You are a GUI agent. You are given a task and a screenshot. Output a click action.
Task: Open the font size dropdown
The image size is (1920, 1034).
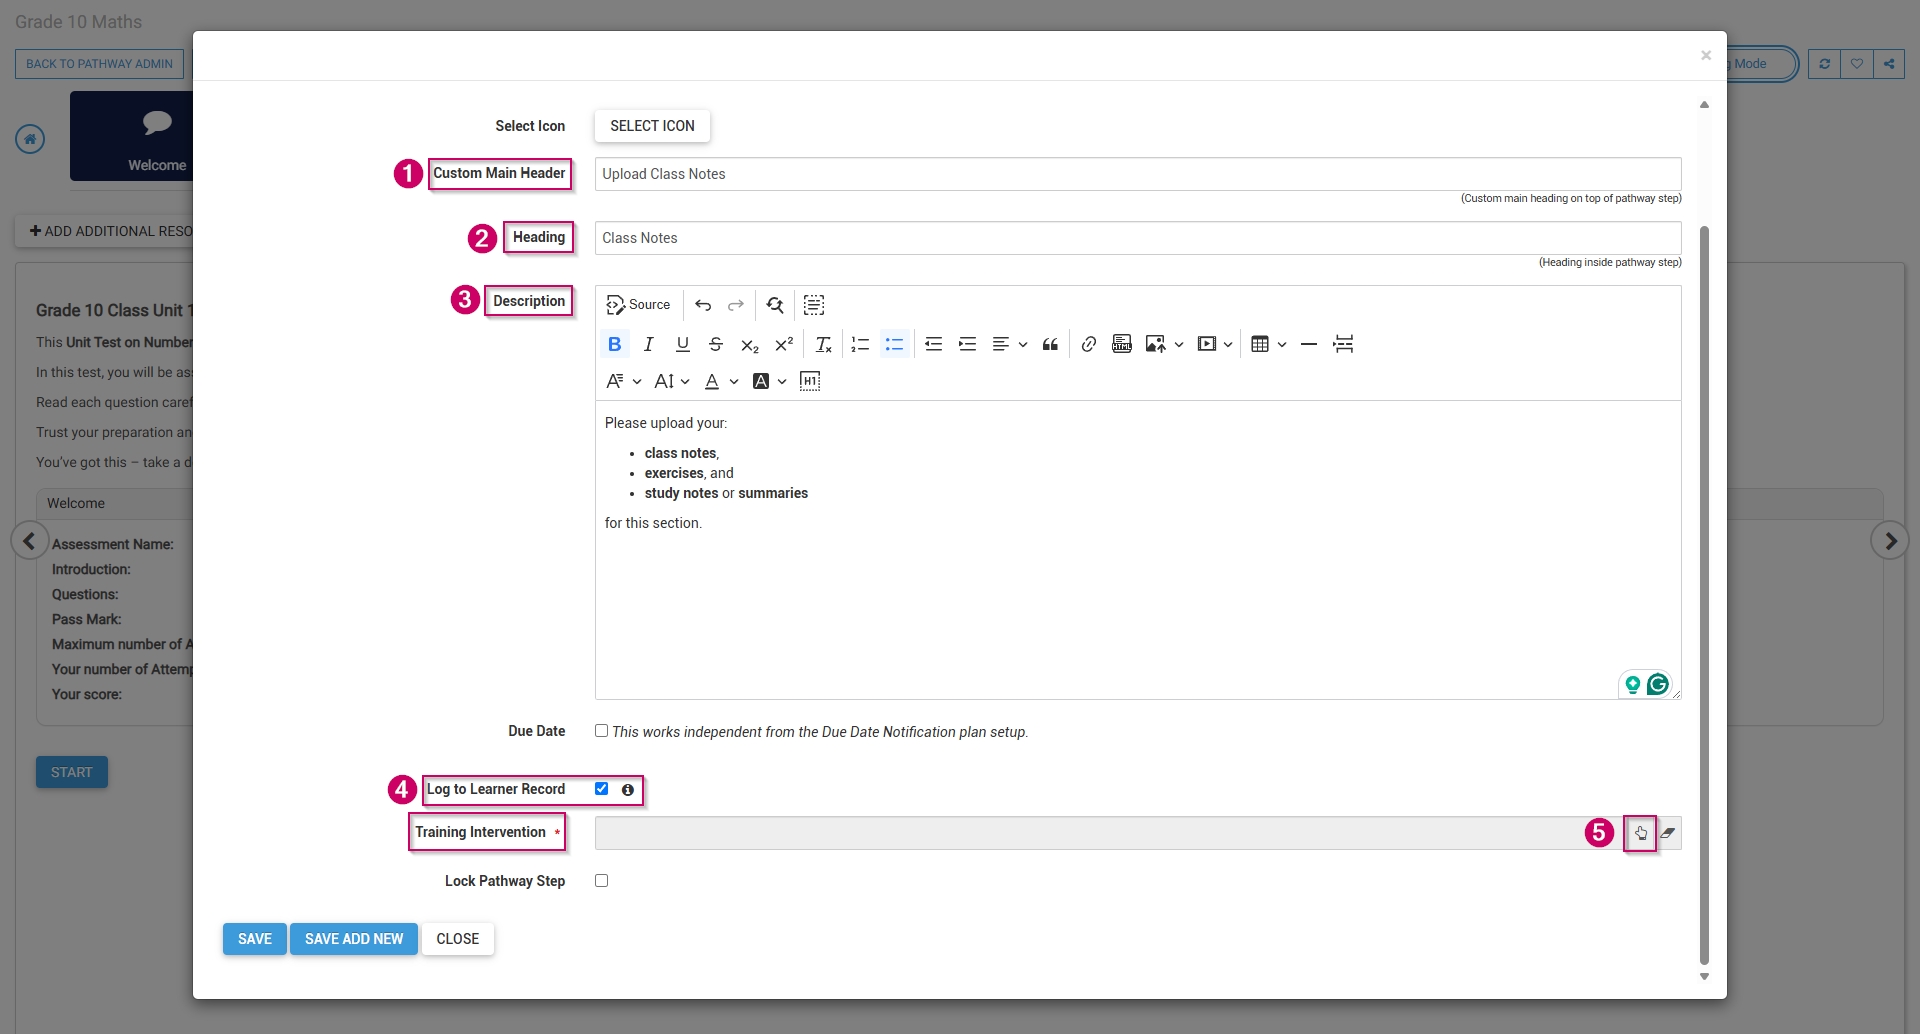pyautogui.click(x=672, y=381)
